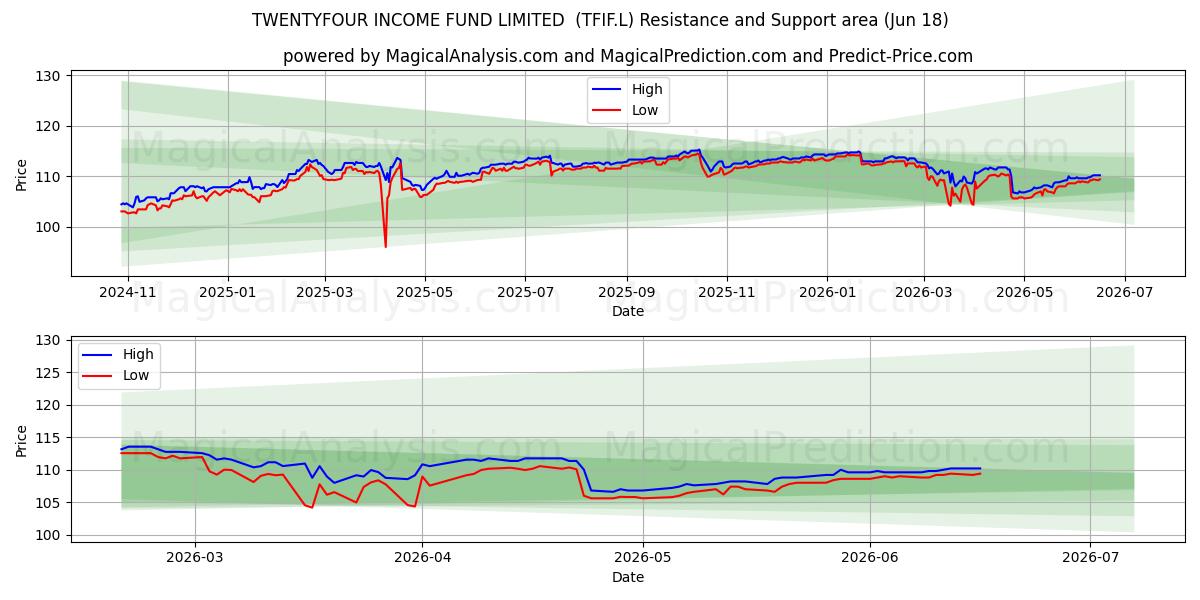Click the '105' price tick on the bottom chart

tap(50, 503)
